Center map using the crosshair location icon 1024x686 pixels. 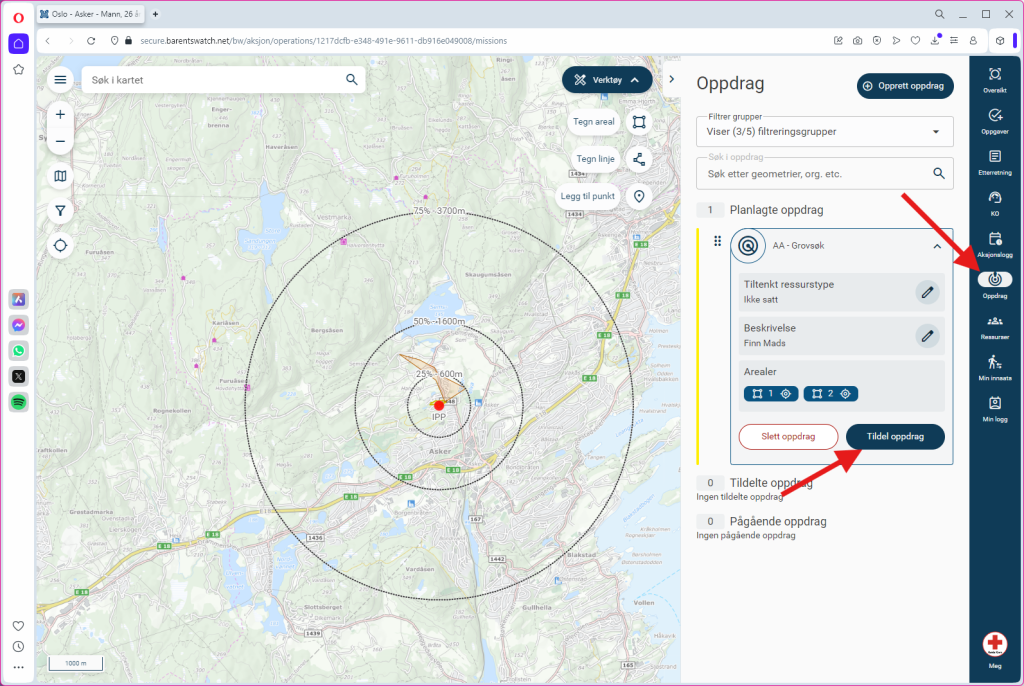[x=61, y=245]
